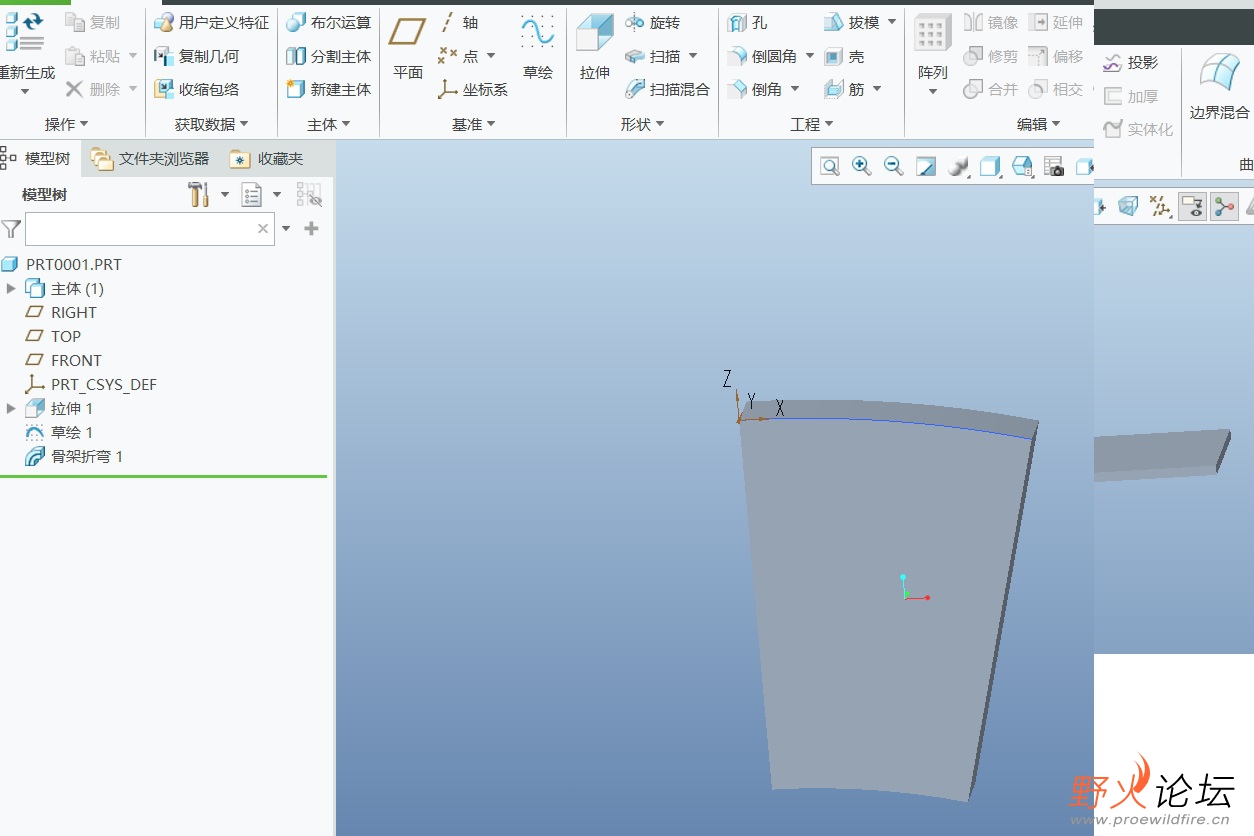The image size is (1254, 836).
Task: Open the 操作 group dropdown
Action: pos(67,124)
